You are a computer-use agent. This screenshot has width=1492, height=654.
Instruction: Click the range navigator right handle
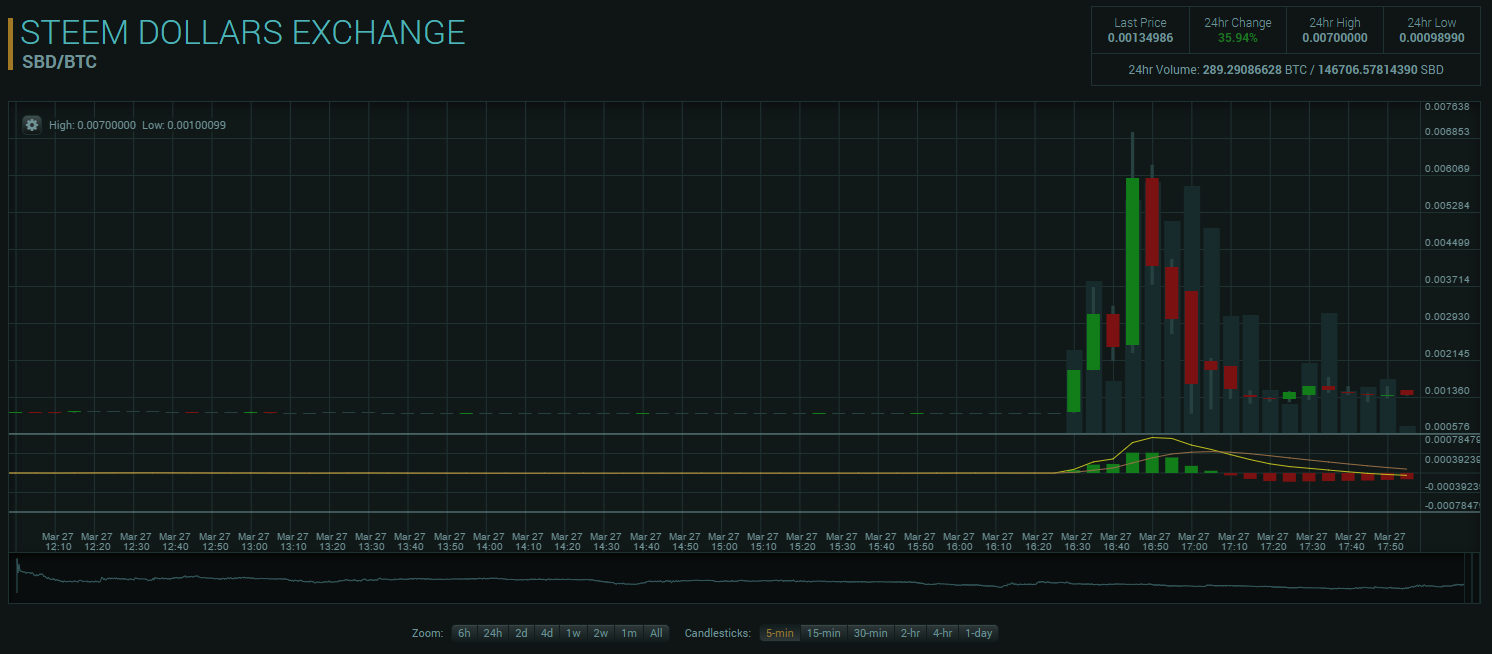pyautogui.click(x=1473, y=578)
